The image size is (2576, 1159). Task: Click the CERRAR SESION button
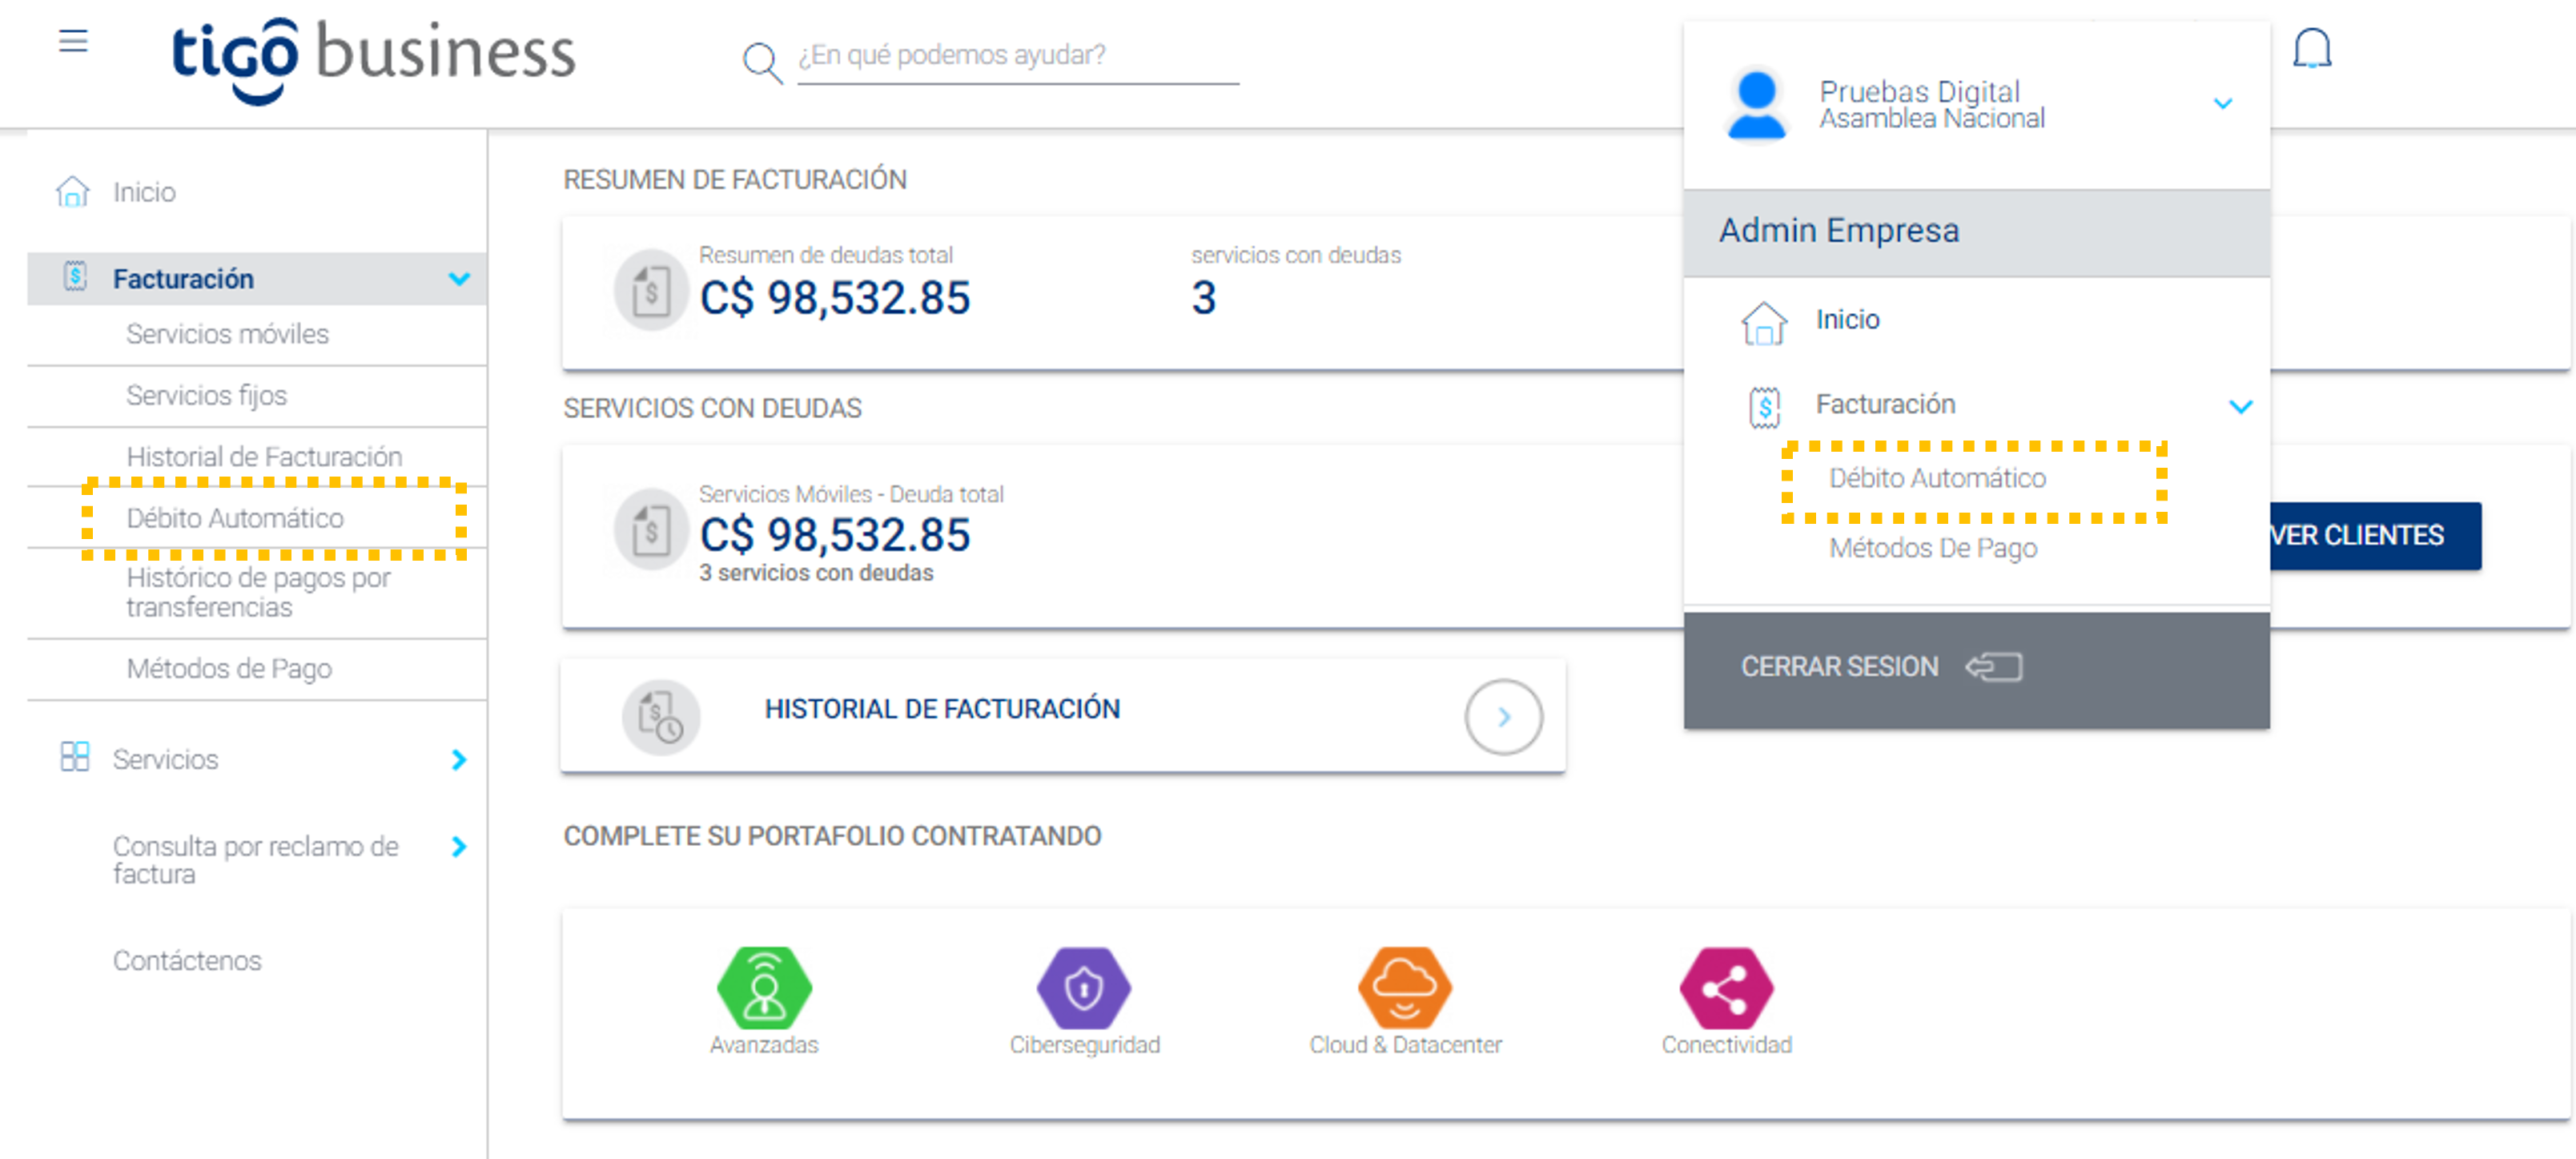pos(1976,668)
